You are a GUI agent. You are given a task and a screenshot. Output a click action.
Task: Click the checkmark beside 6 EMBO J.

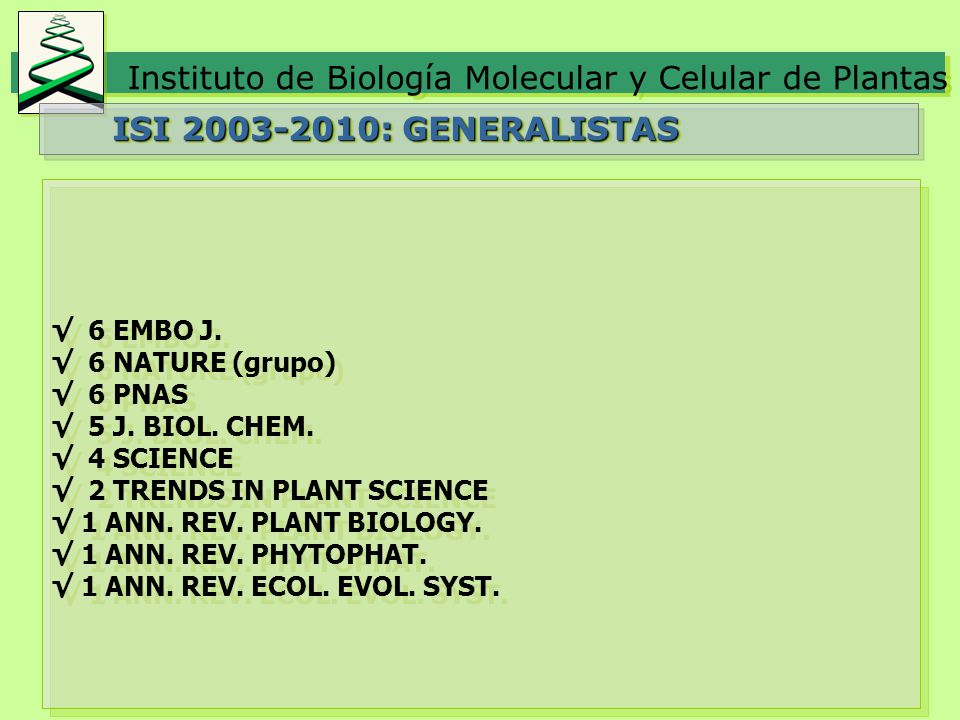tap(63, 329)
